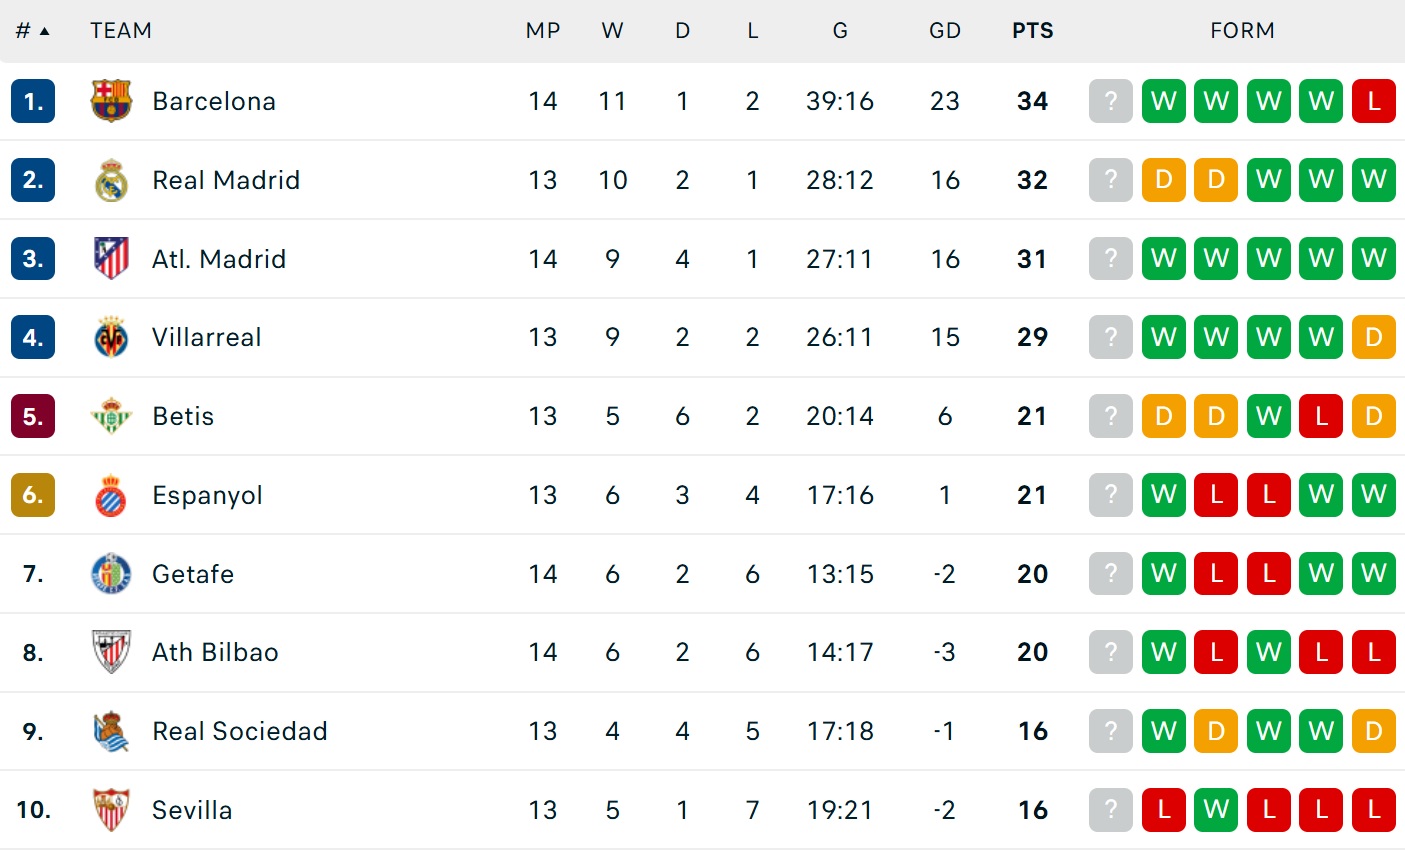1405x854 pixels.
Task: Open Getafe via its crest icon
Action: point(111,574)
